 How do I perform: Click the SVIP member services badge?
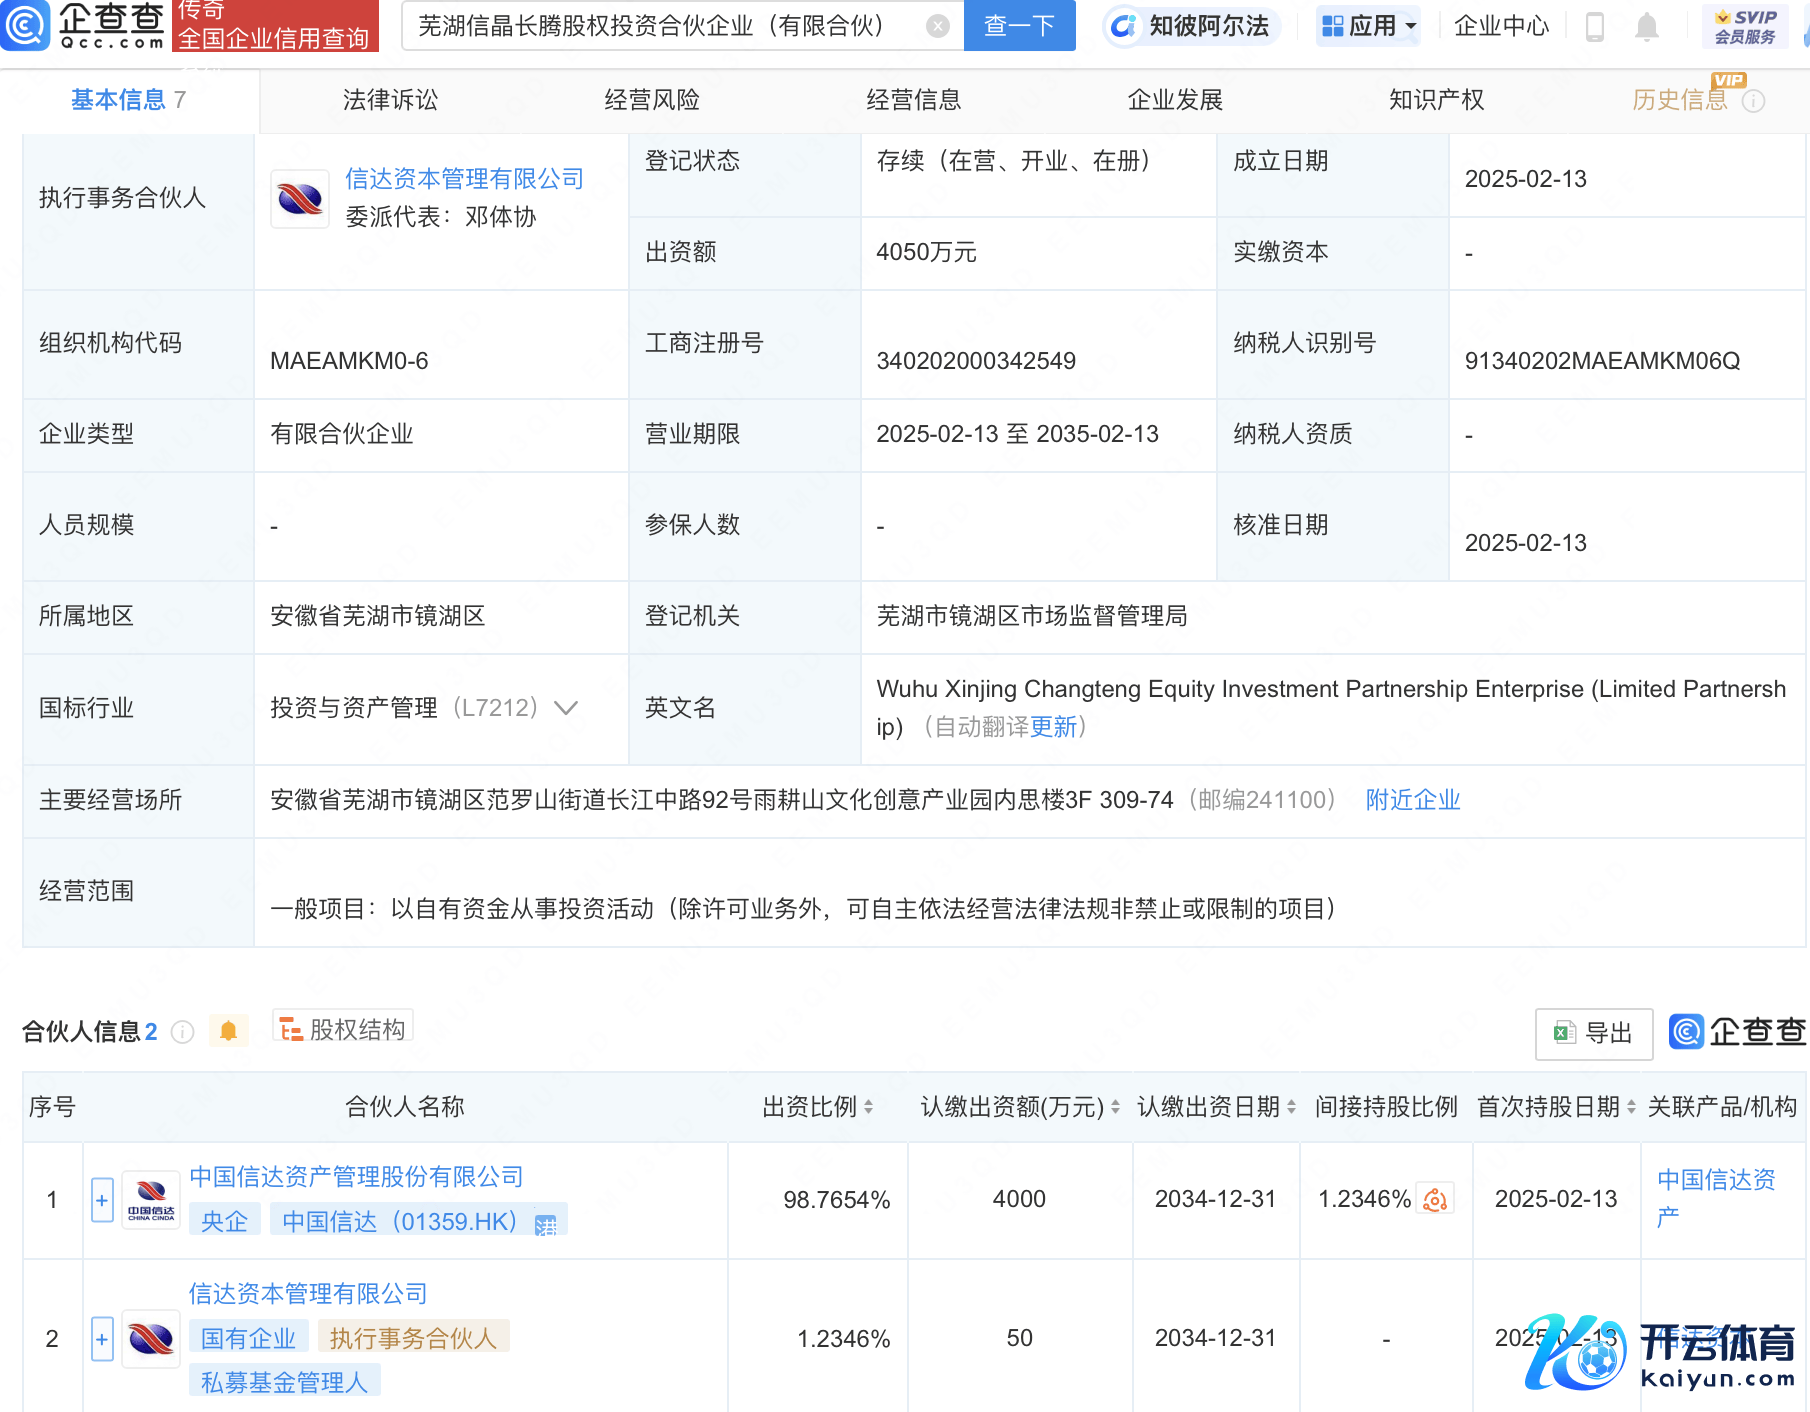tap(1745, 26)
